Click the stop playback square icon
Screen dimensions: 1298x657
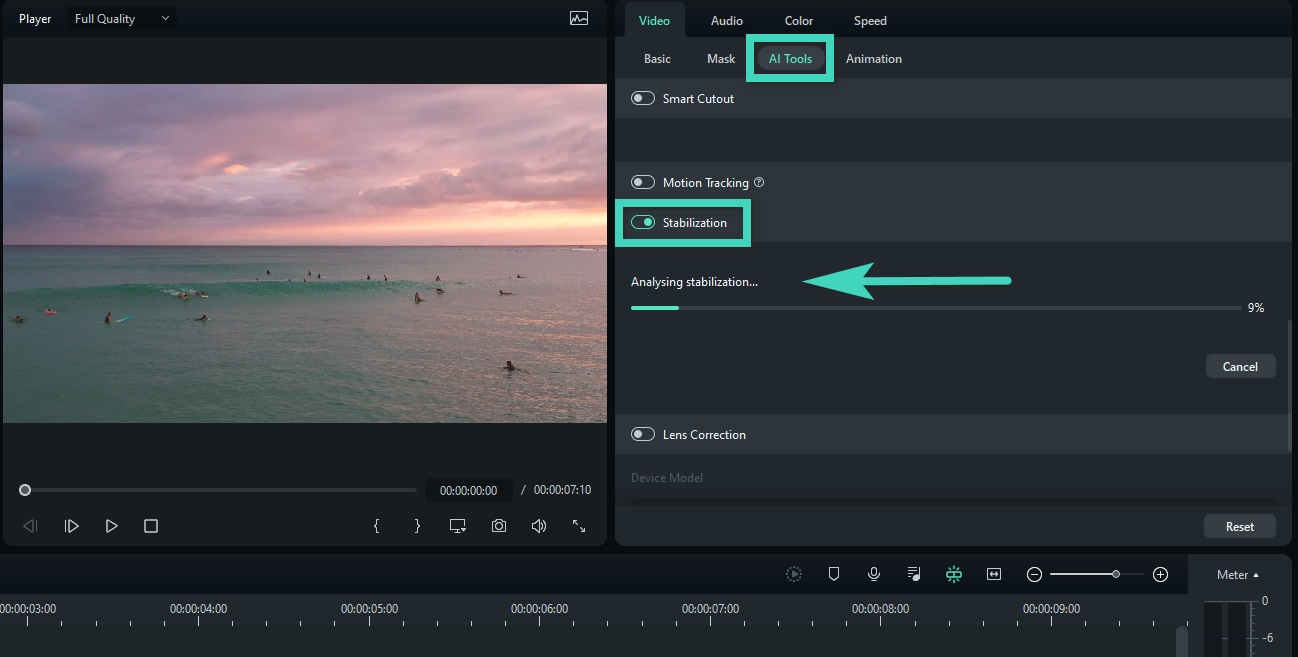click(x=151, y=526)
